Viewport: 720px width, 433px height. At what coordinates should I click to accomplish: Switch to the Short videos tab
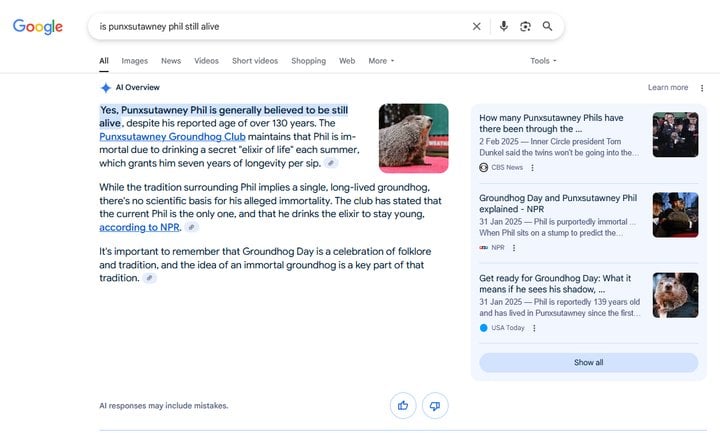[255, 61]
